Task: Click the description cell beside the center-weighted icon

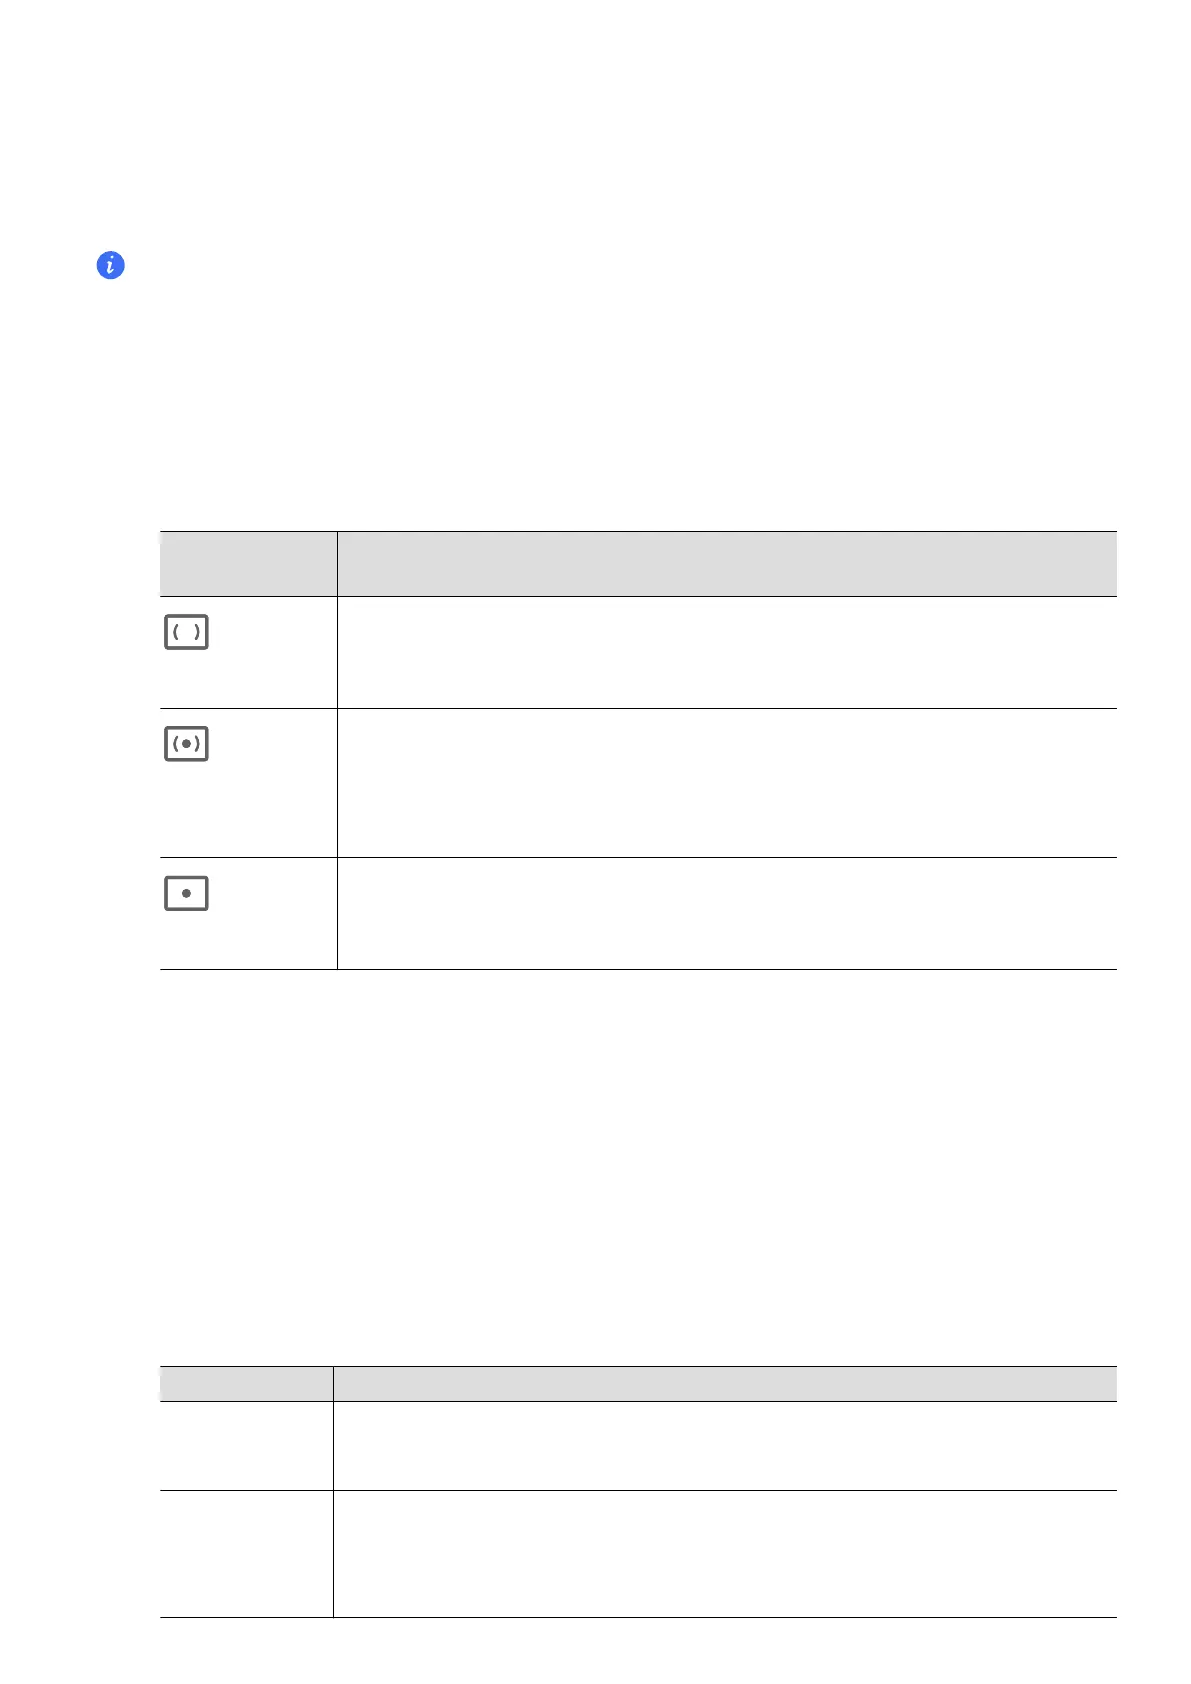Action: point(726,782)
